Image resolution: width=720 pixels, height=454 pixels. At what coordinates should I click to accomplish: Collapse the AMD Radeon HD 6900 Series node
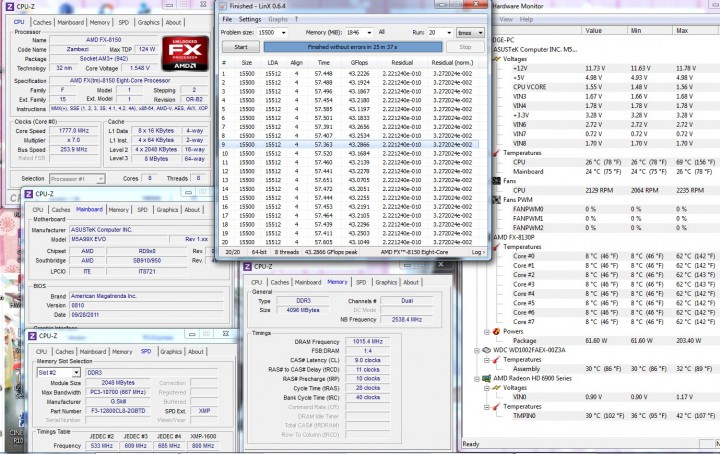click(x=477, y=379)
